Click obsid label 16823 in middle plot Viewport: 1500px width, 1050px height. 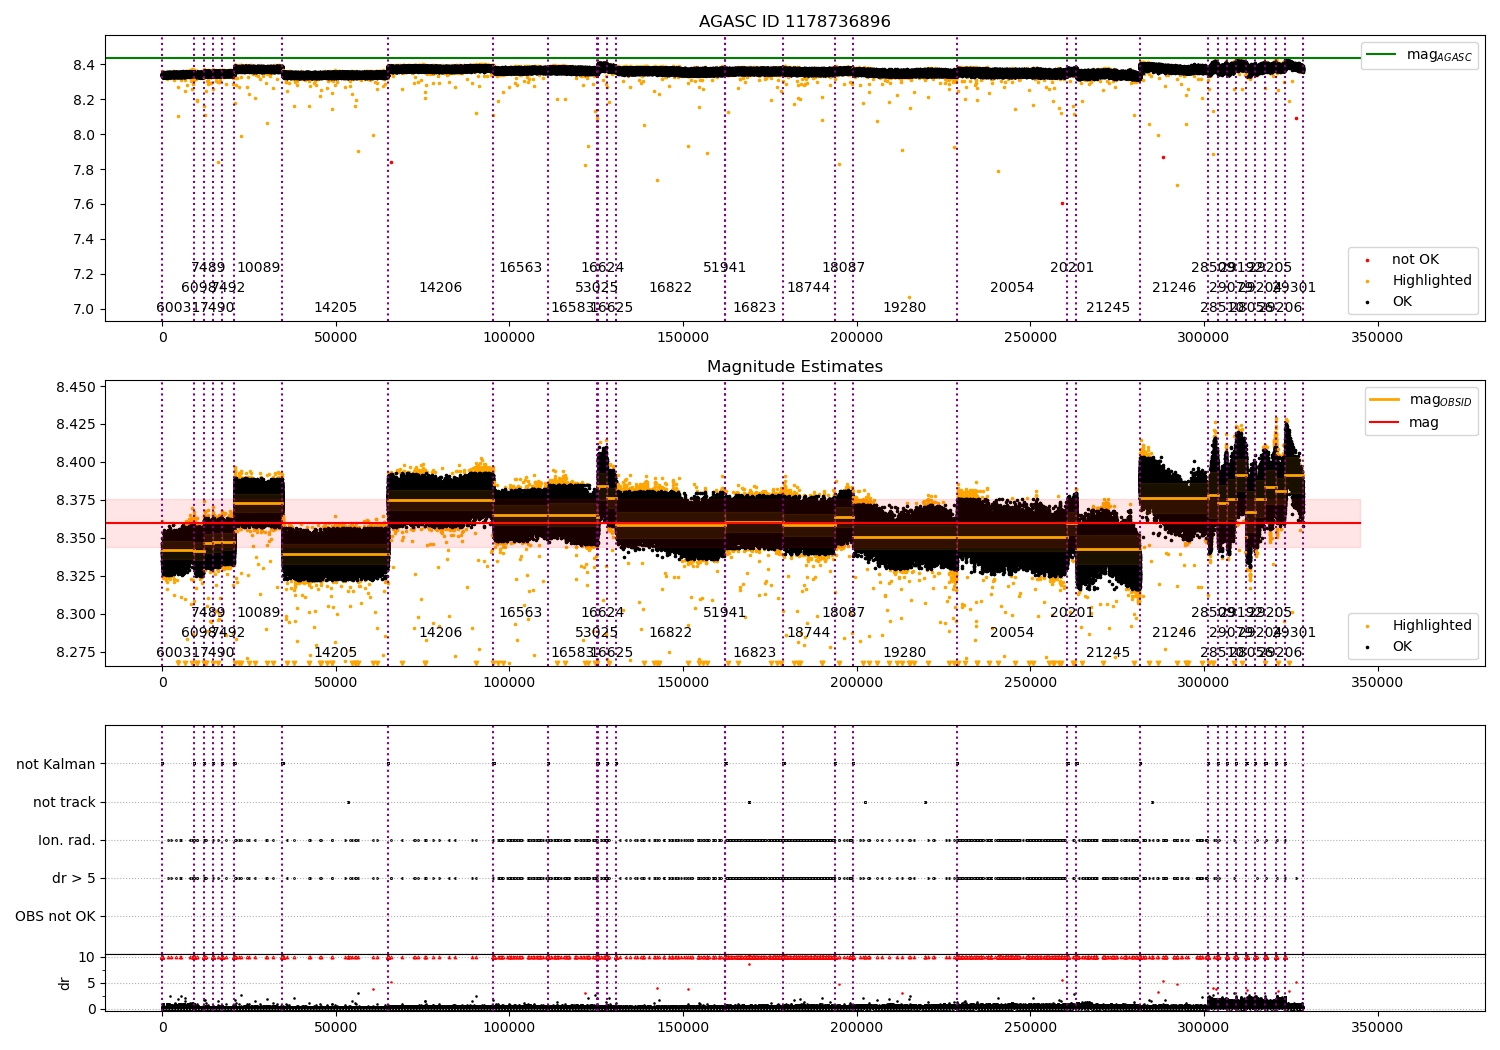tap(755, 653)
